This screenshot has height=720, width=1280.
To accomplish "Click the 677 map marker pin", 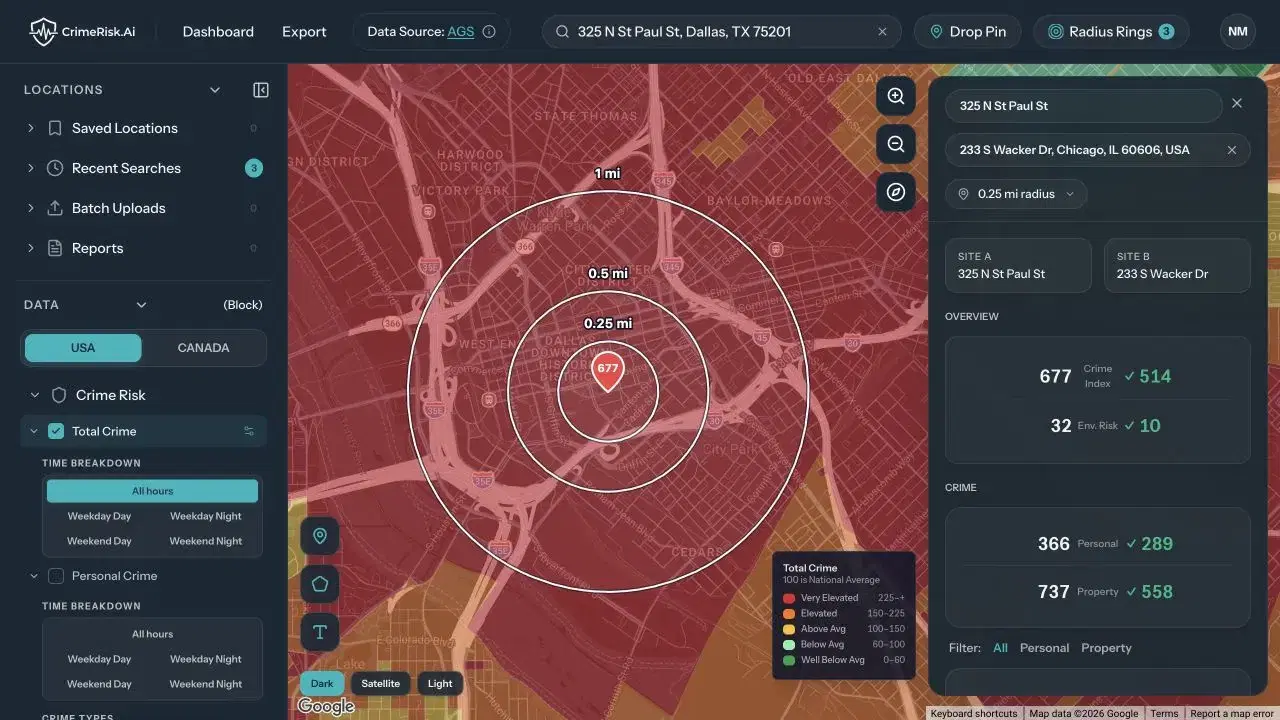I will tap(607, 371).
